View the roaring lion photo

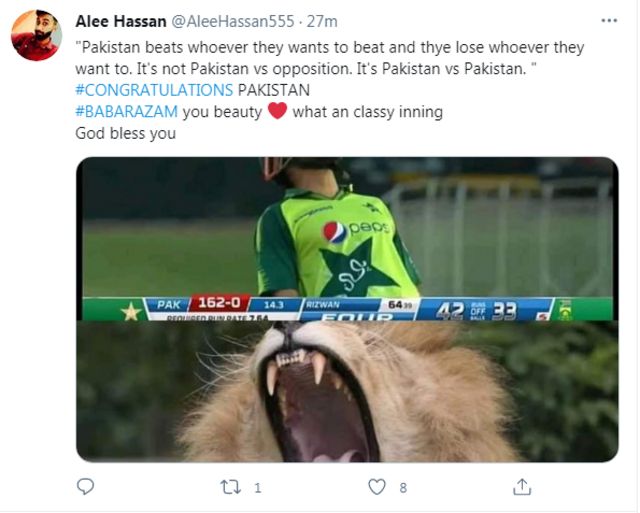(346, 392)
